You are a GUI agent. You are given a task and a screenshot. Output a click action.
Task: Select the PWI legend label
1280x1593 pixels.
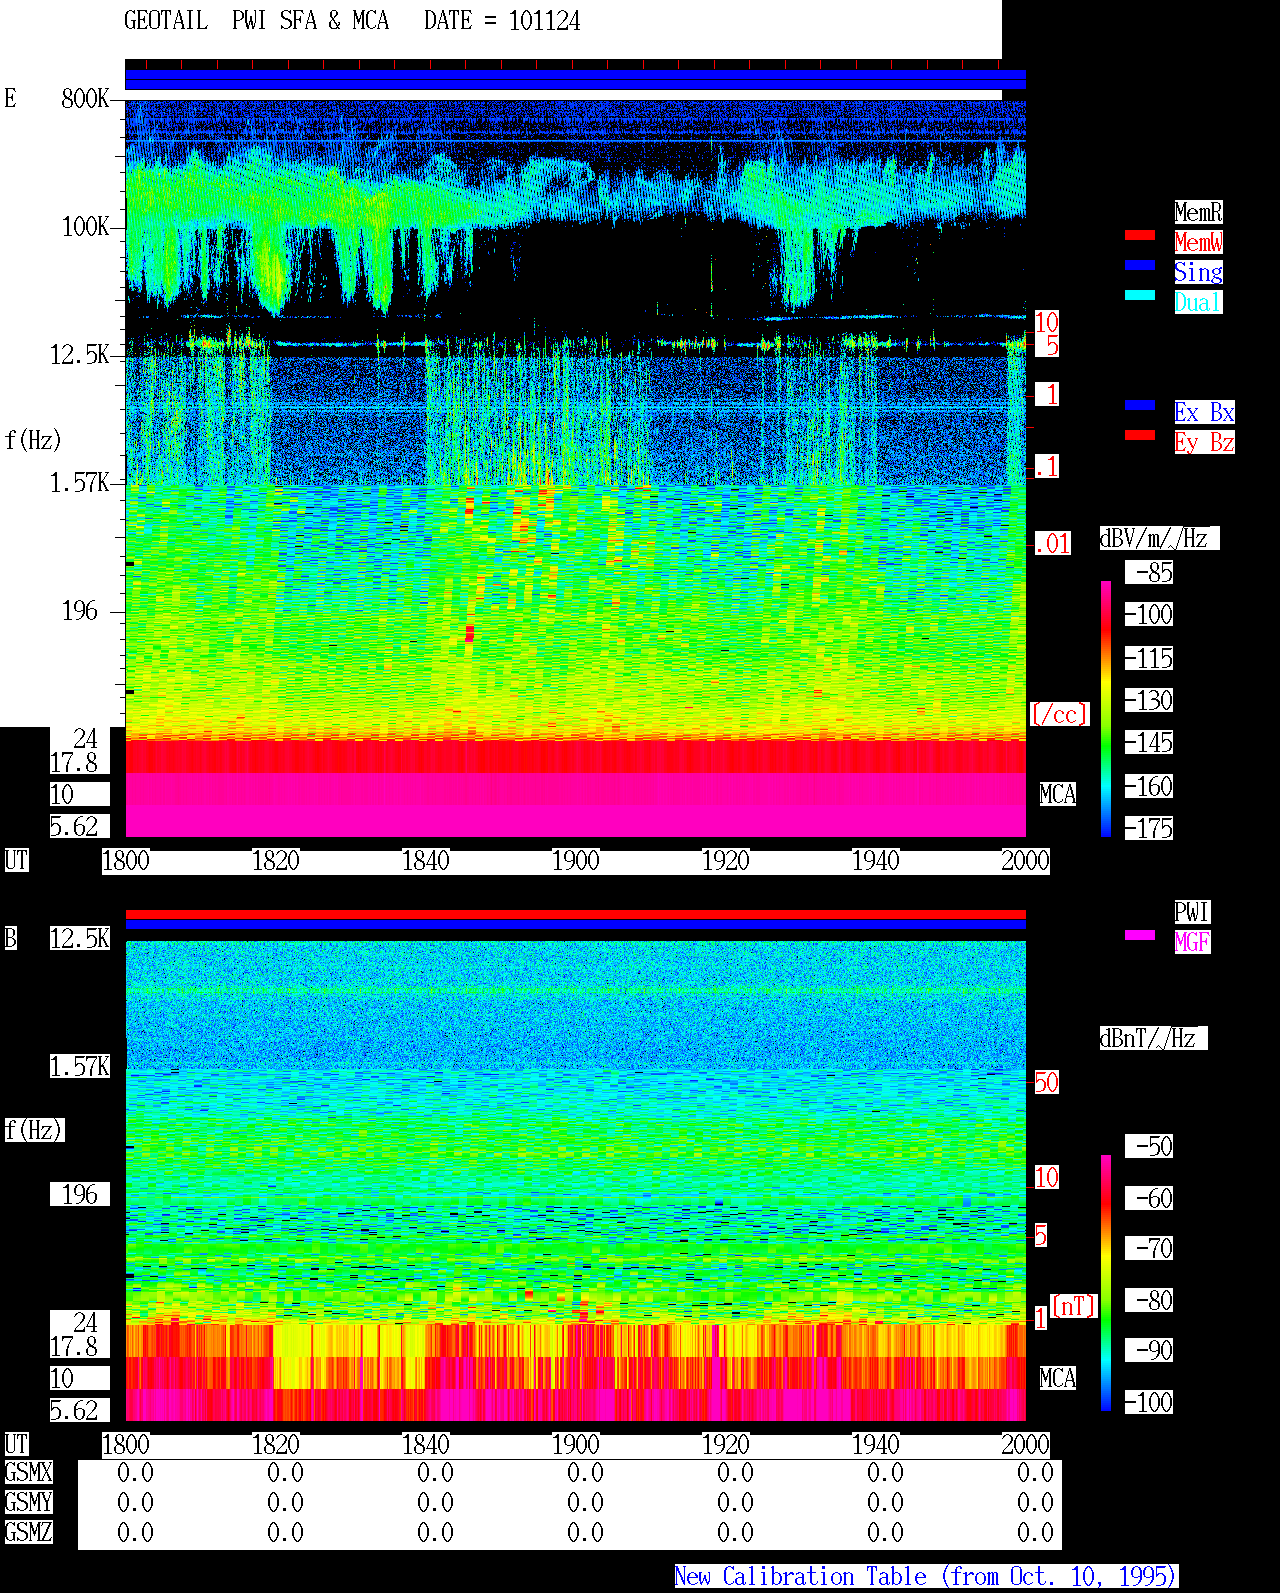[1192, 912]
